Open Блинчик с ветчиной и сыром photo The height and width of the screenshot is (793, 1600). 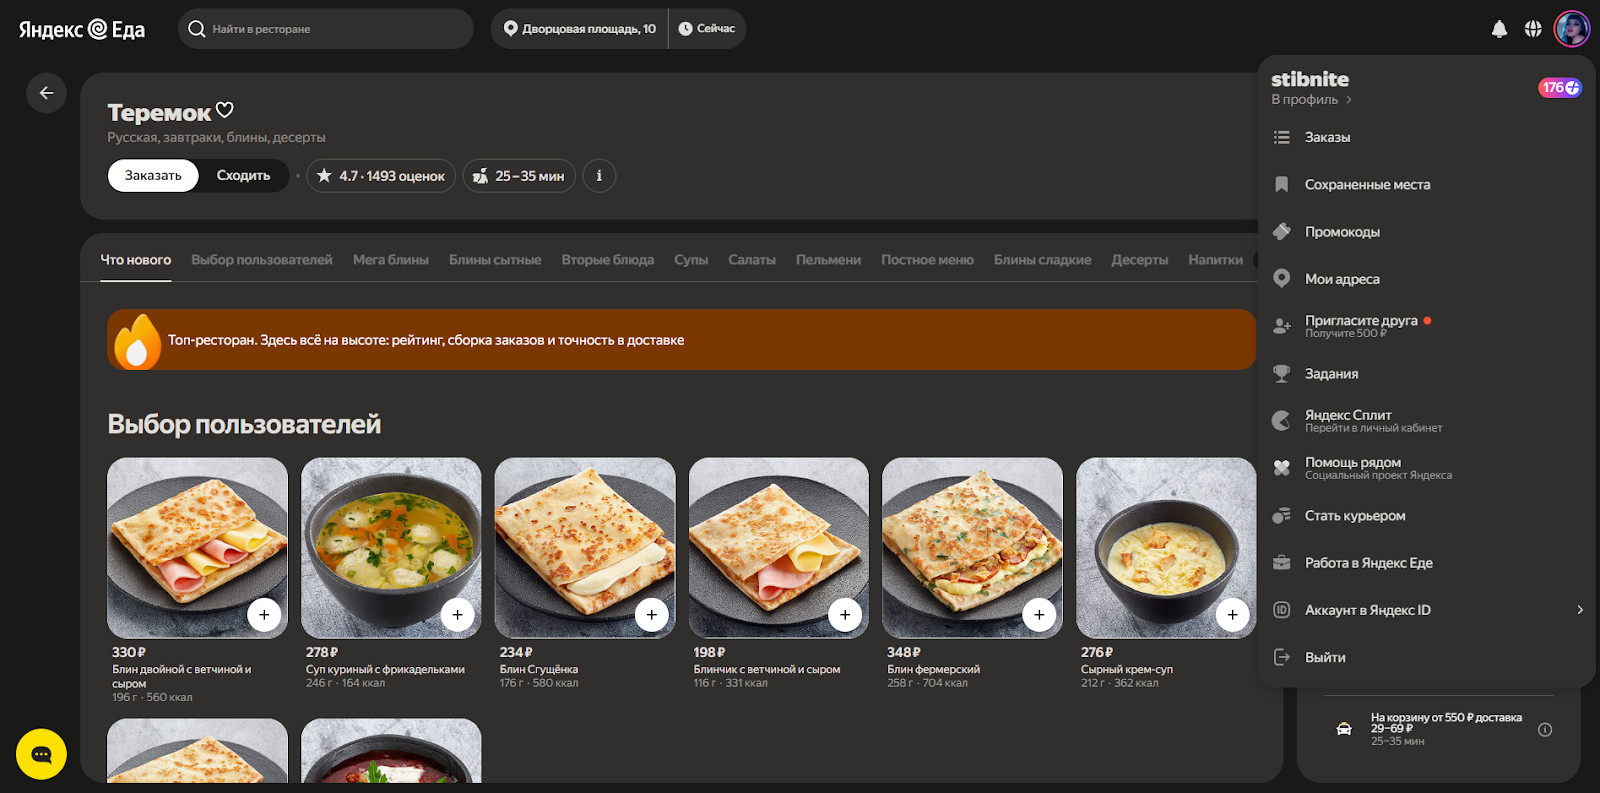(x=779, y=548)
